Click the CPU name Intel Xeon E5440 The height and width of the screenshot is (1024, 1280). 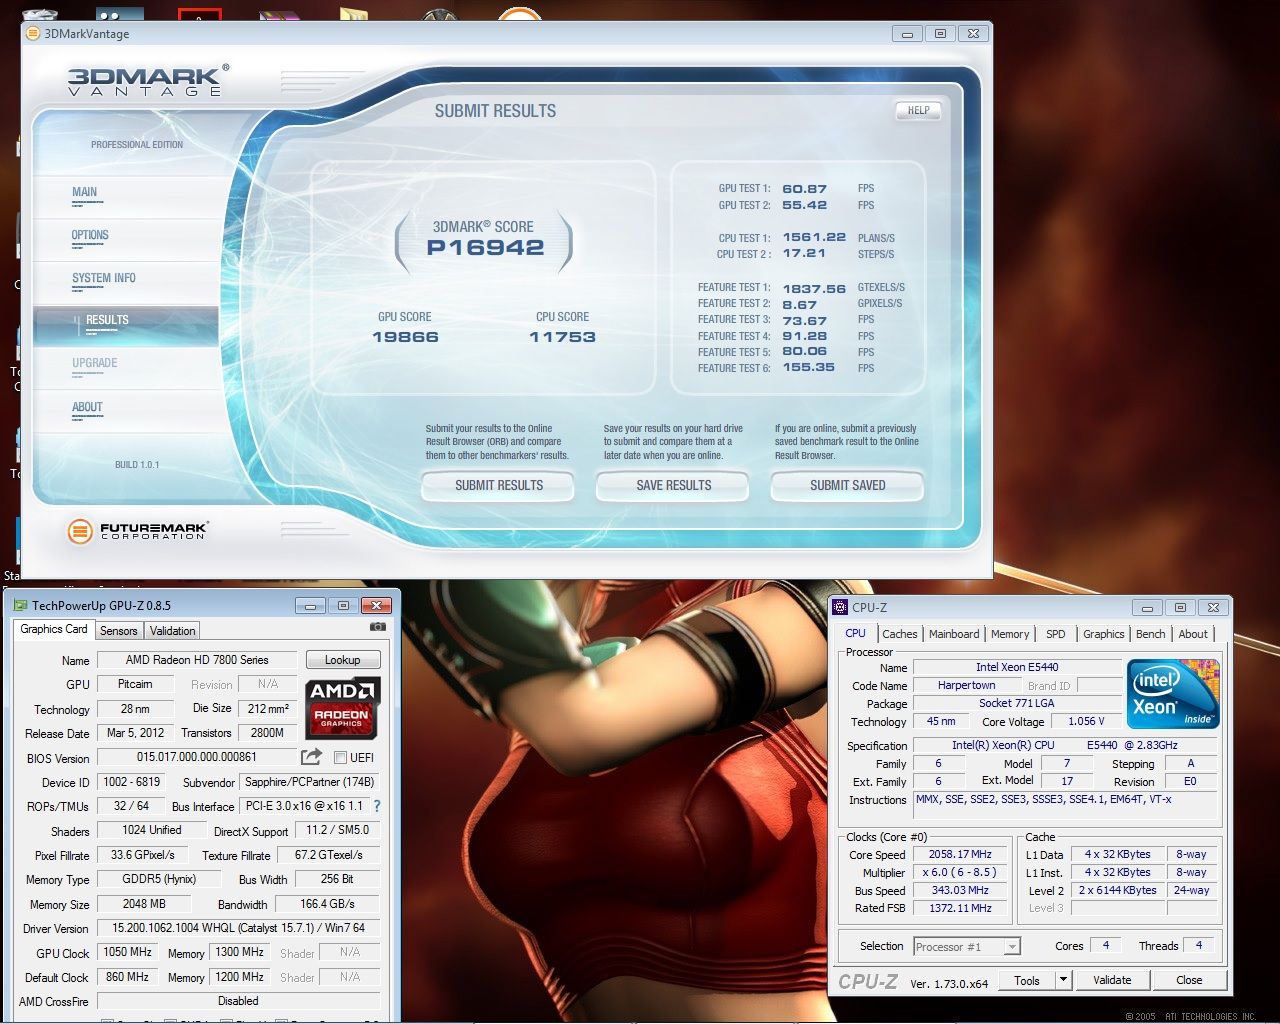[1017, 667]
